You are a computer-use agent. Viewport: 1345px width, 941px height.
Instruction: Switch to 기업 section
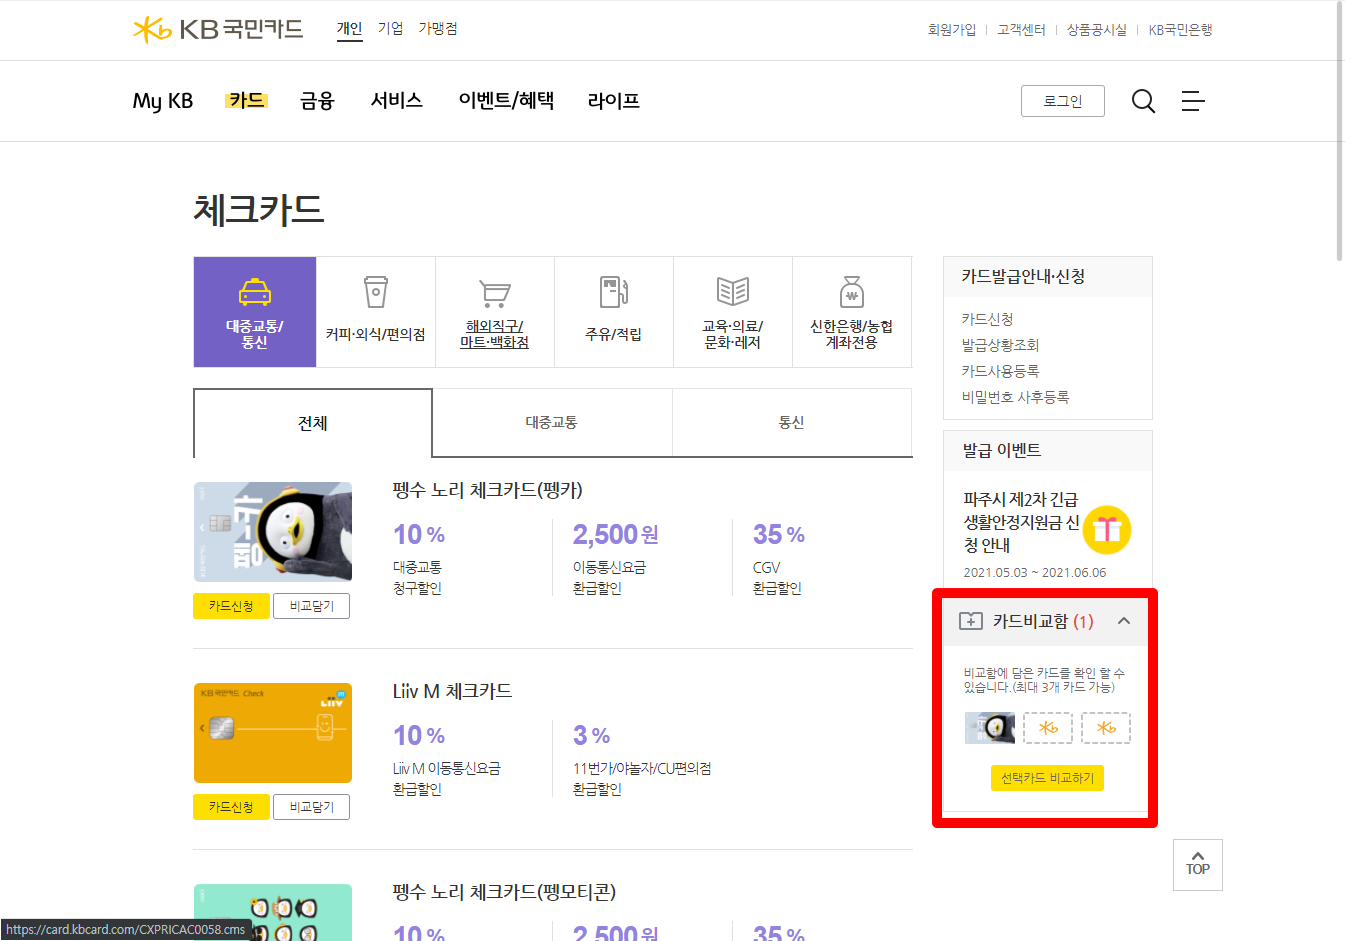390,29
